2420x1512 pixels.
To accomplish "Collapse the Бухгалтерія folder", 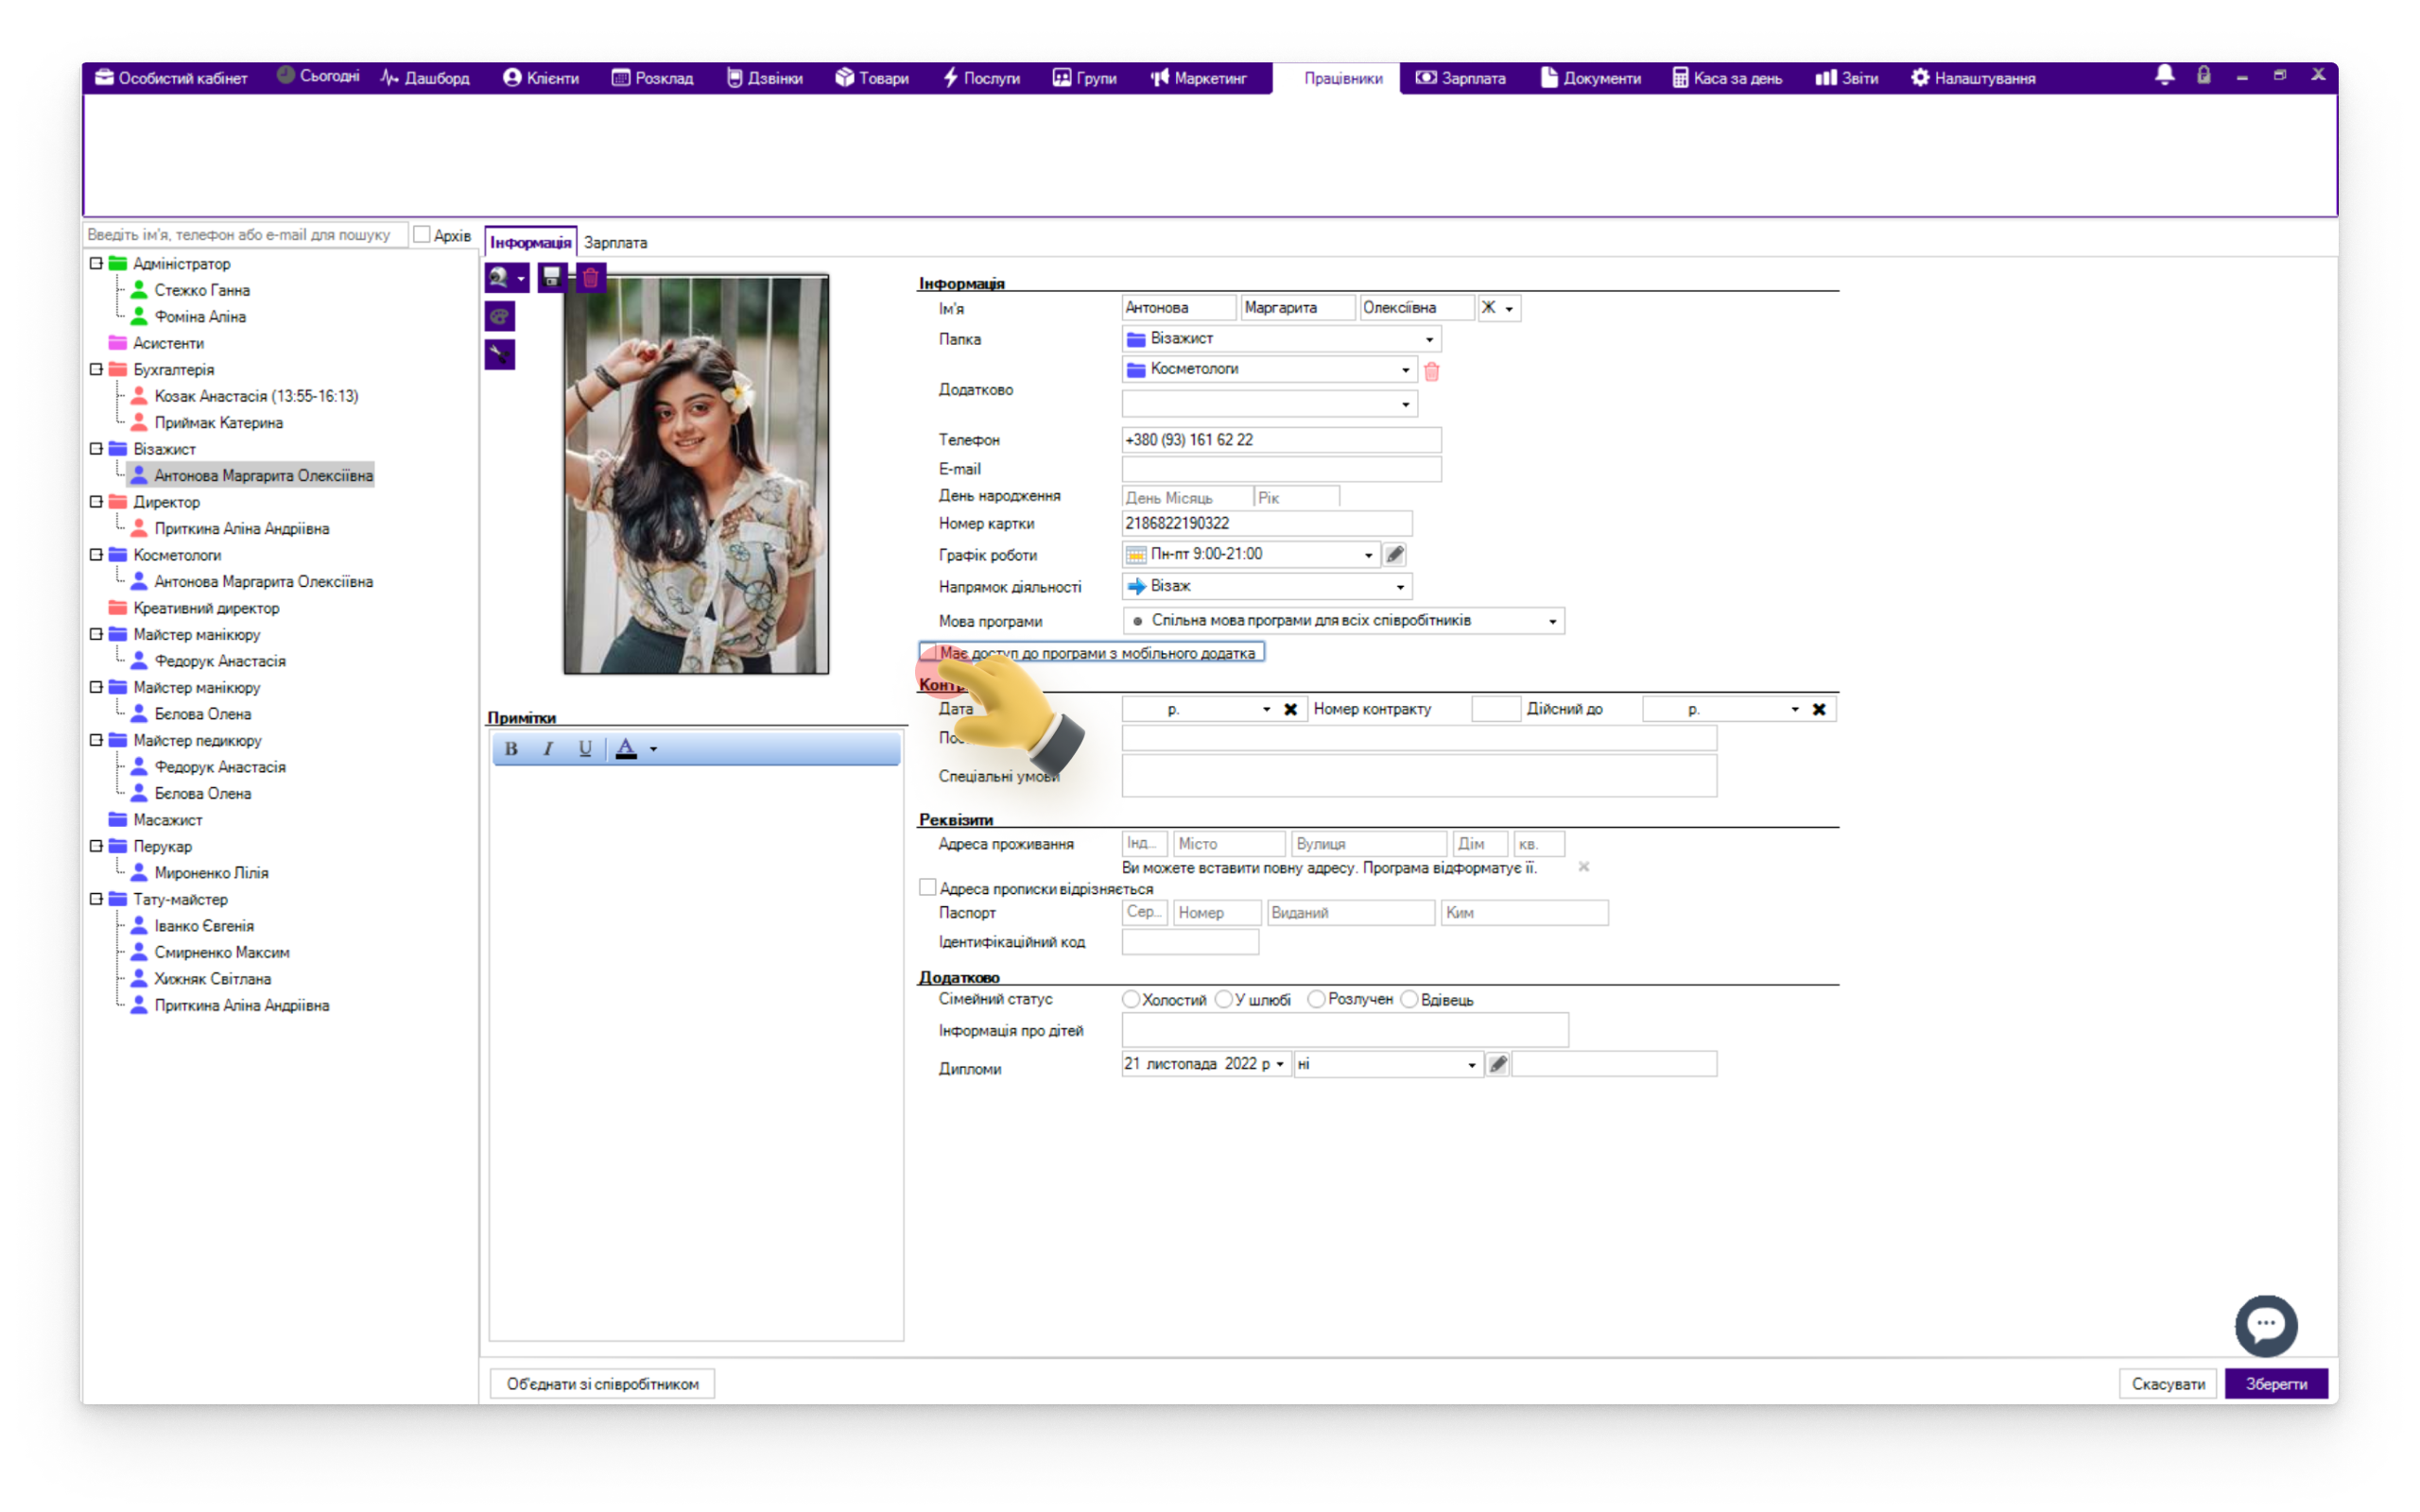I will (x=96, y=370).
